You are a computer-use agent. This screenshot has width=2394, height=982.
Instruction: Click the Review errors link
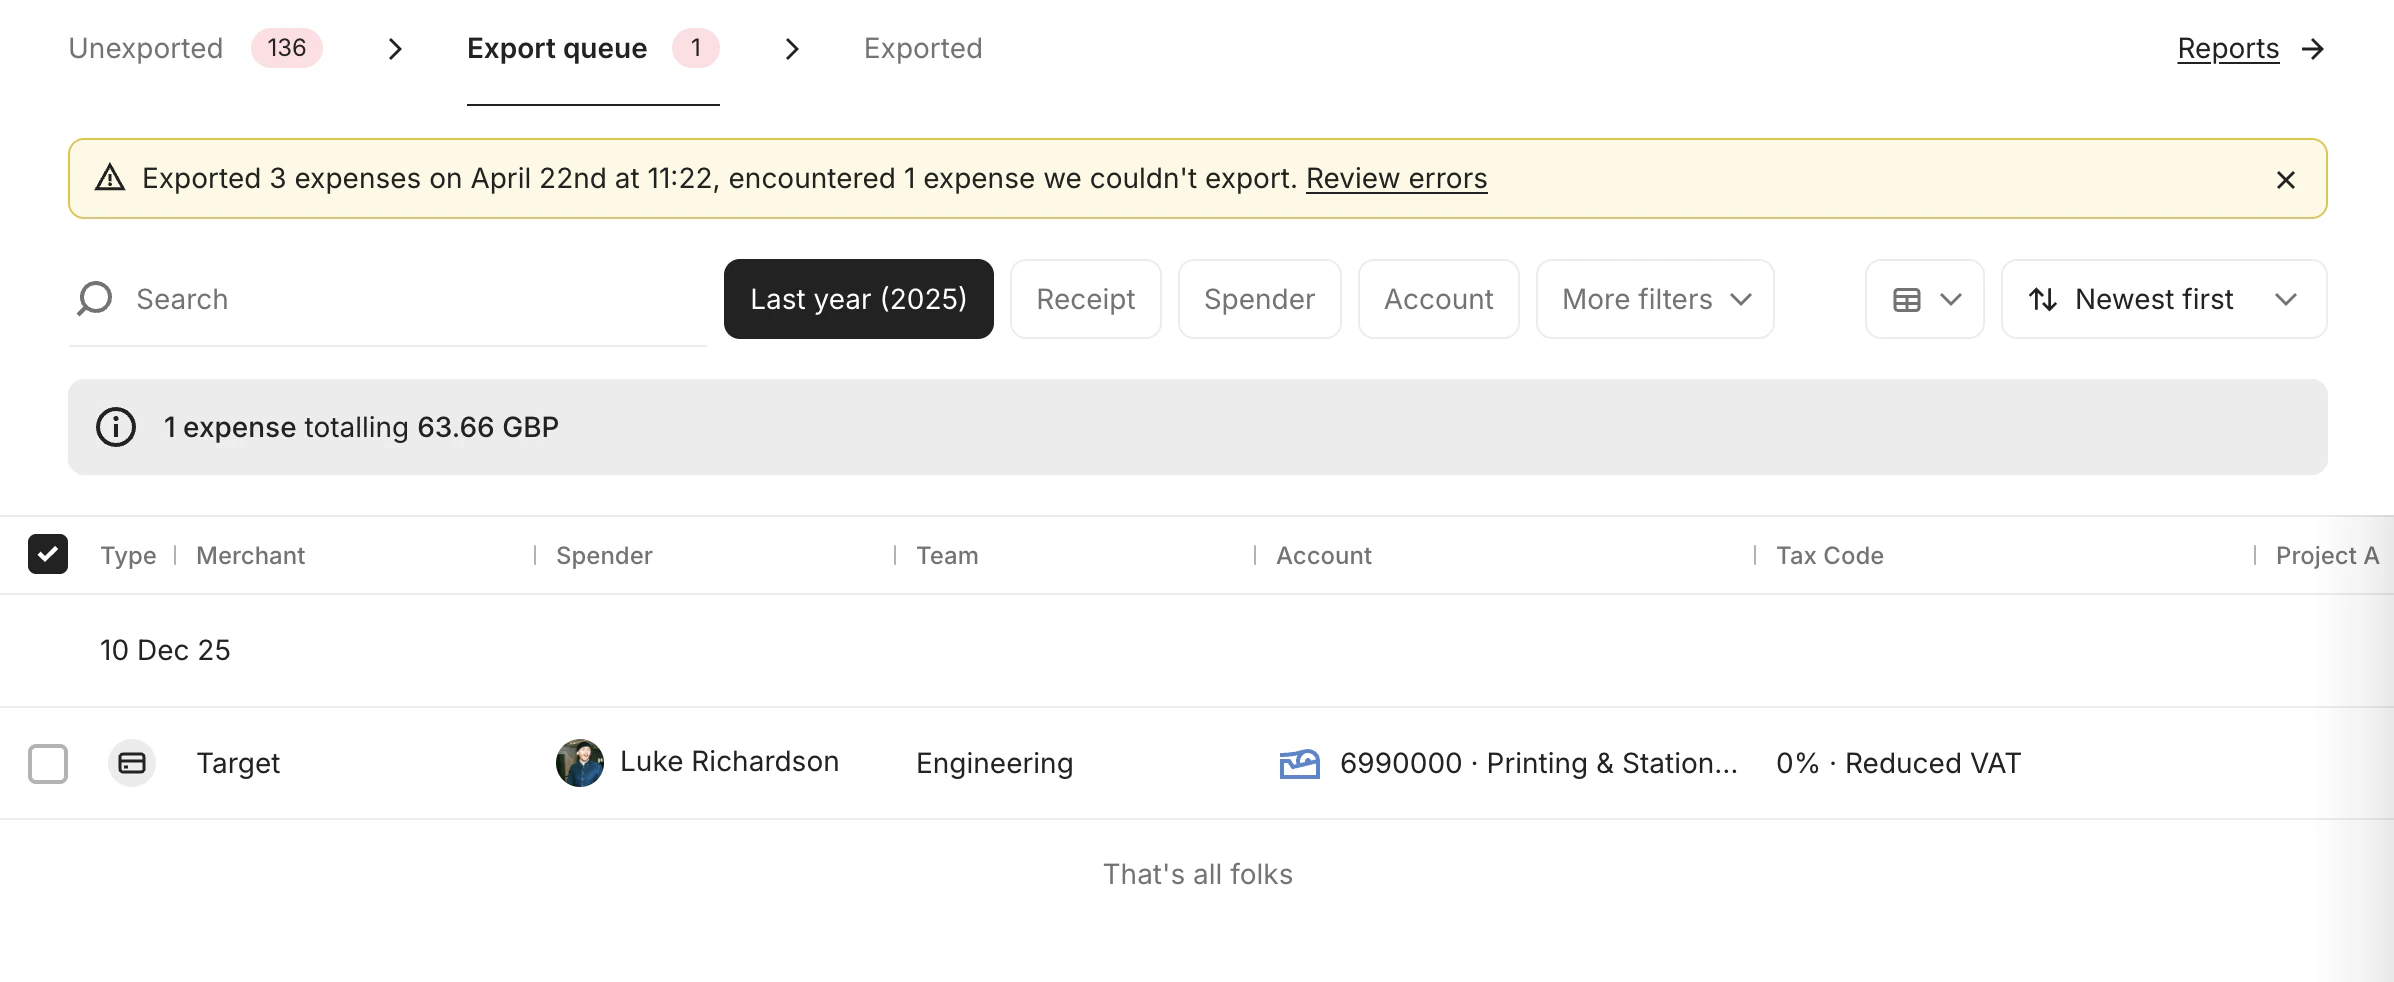point(1396,178)
